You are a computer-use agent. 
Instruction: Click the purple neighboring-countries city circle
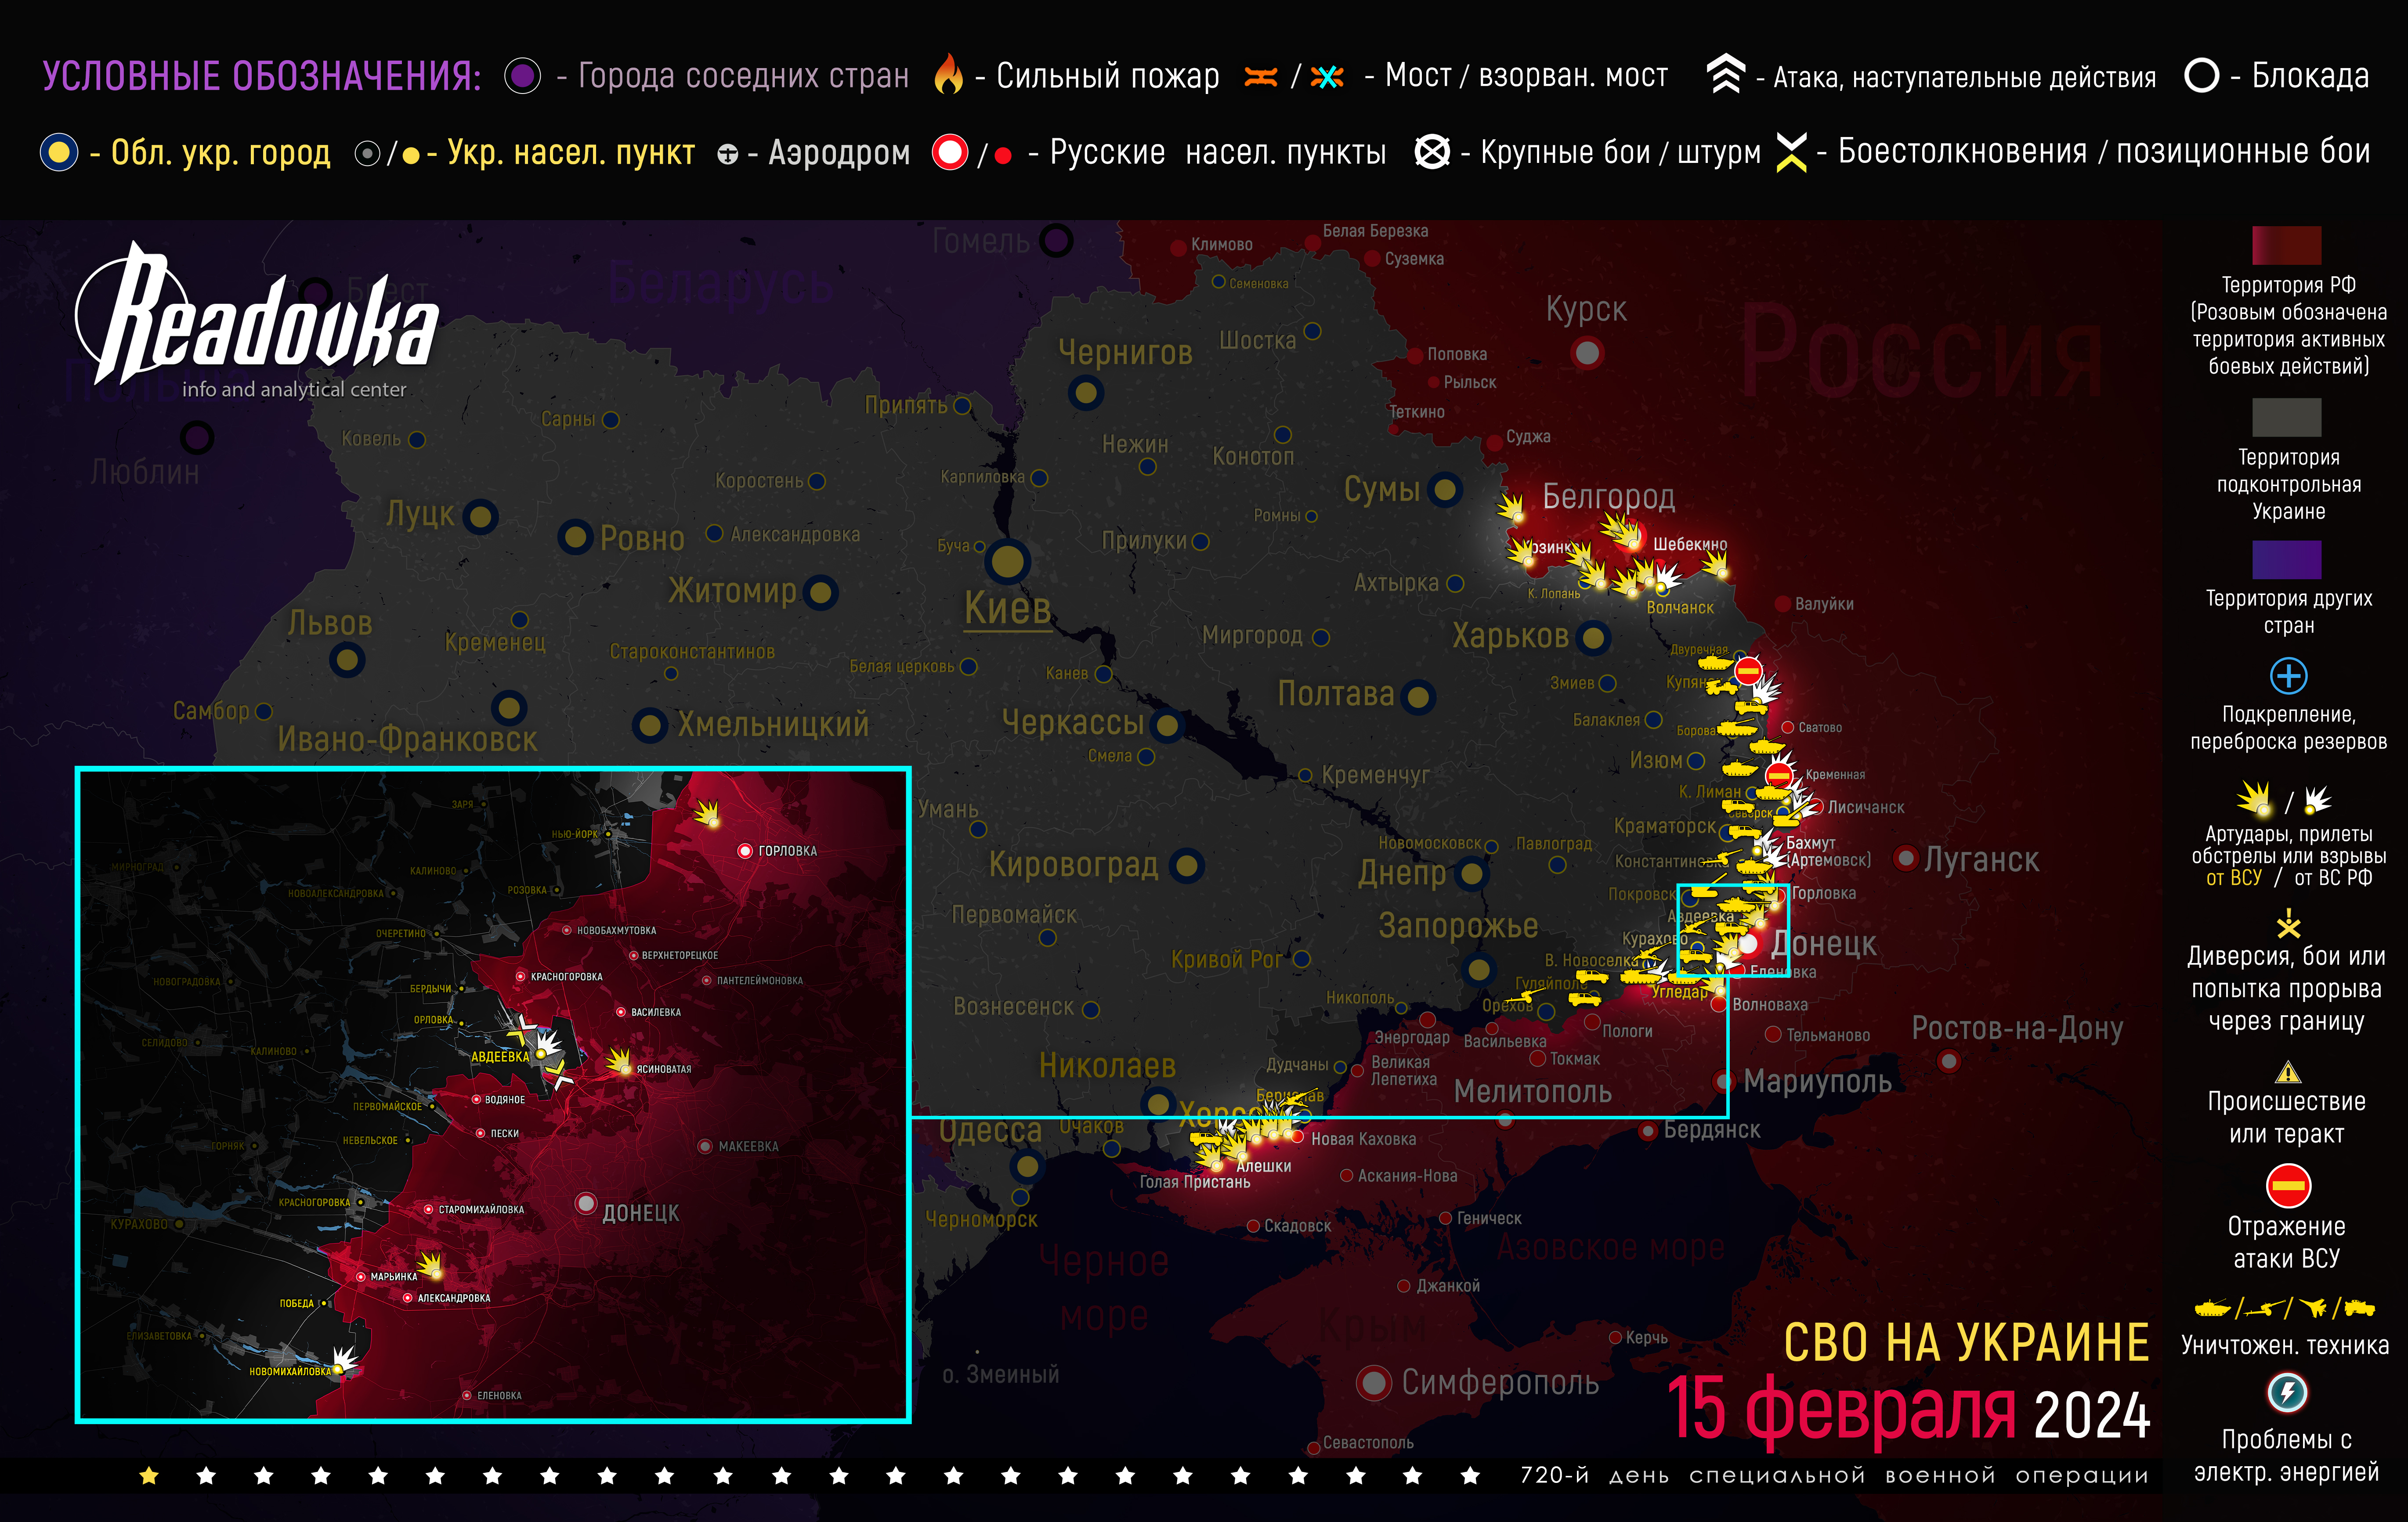click(522, 76)
